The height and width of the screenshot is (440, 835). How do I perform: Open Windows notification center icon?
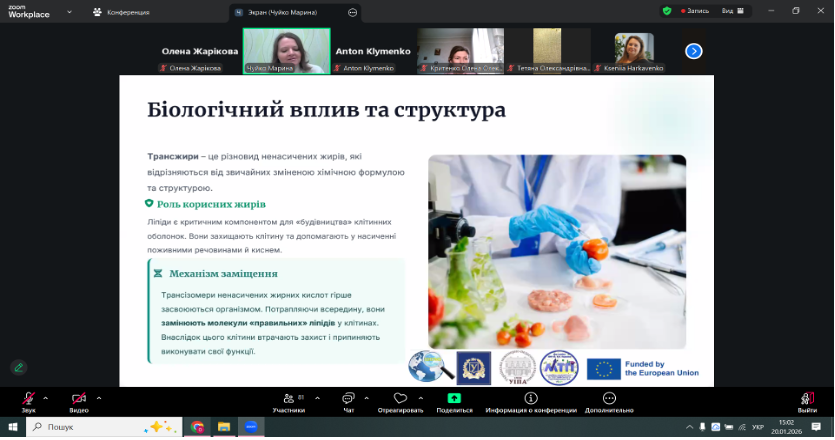tap(816, 427)
